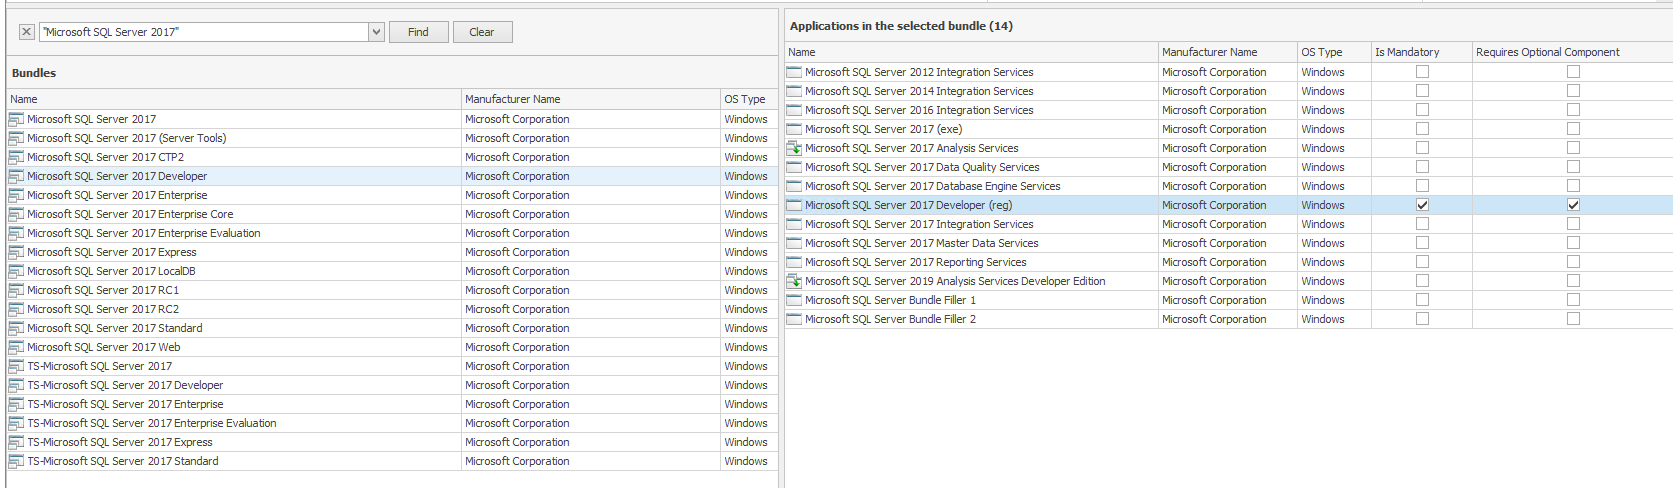This screenshot has width=1673, height=488.
Task: Click bundle icon for SQL Server 2017 LocalDB
Action: coord(16,271)
